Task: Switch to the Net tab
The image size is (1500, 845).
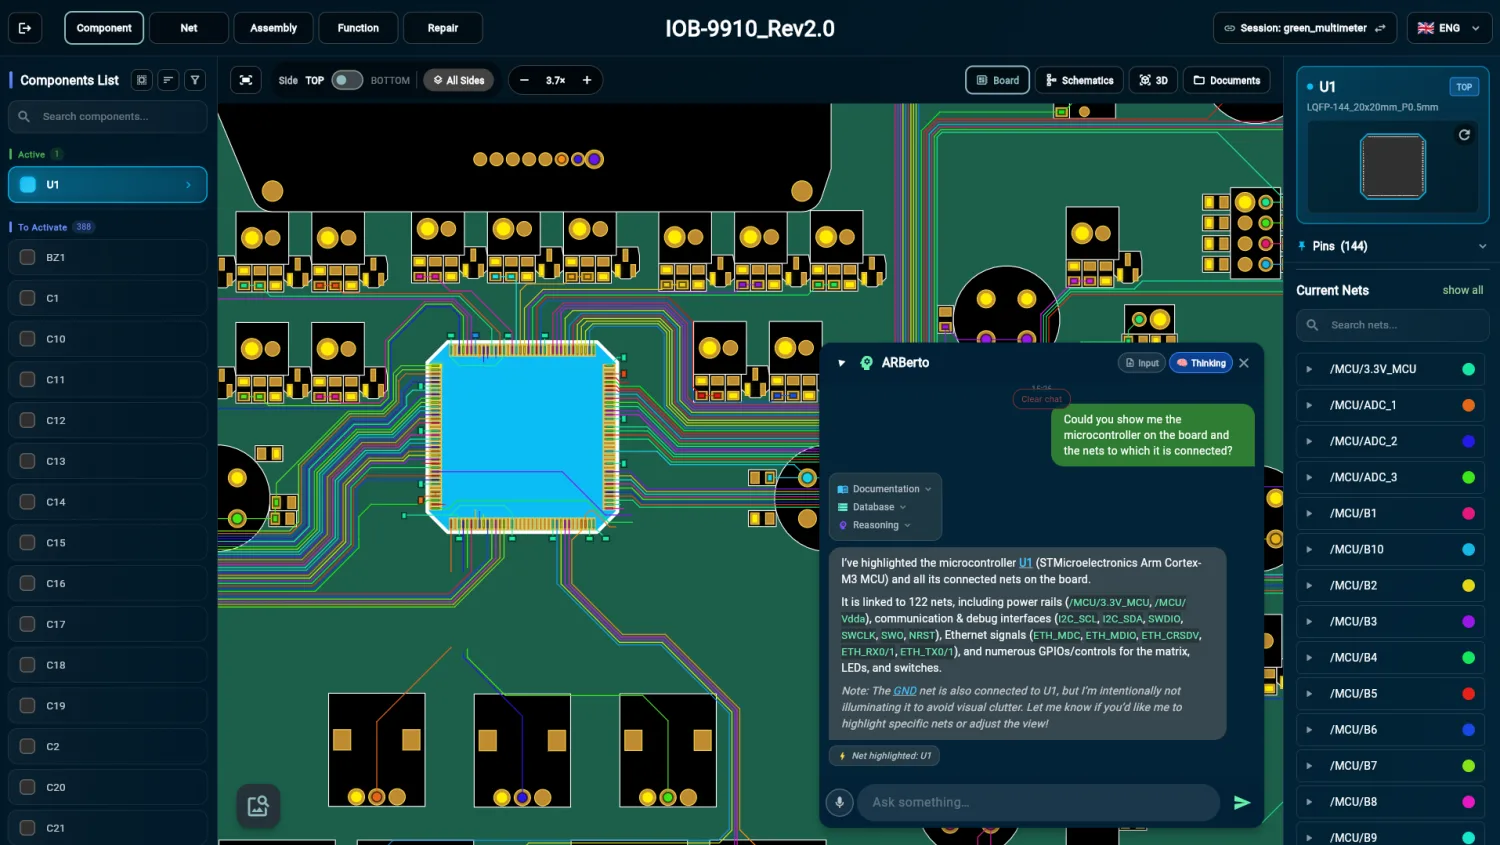Action: click(x=189, y=28)
